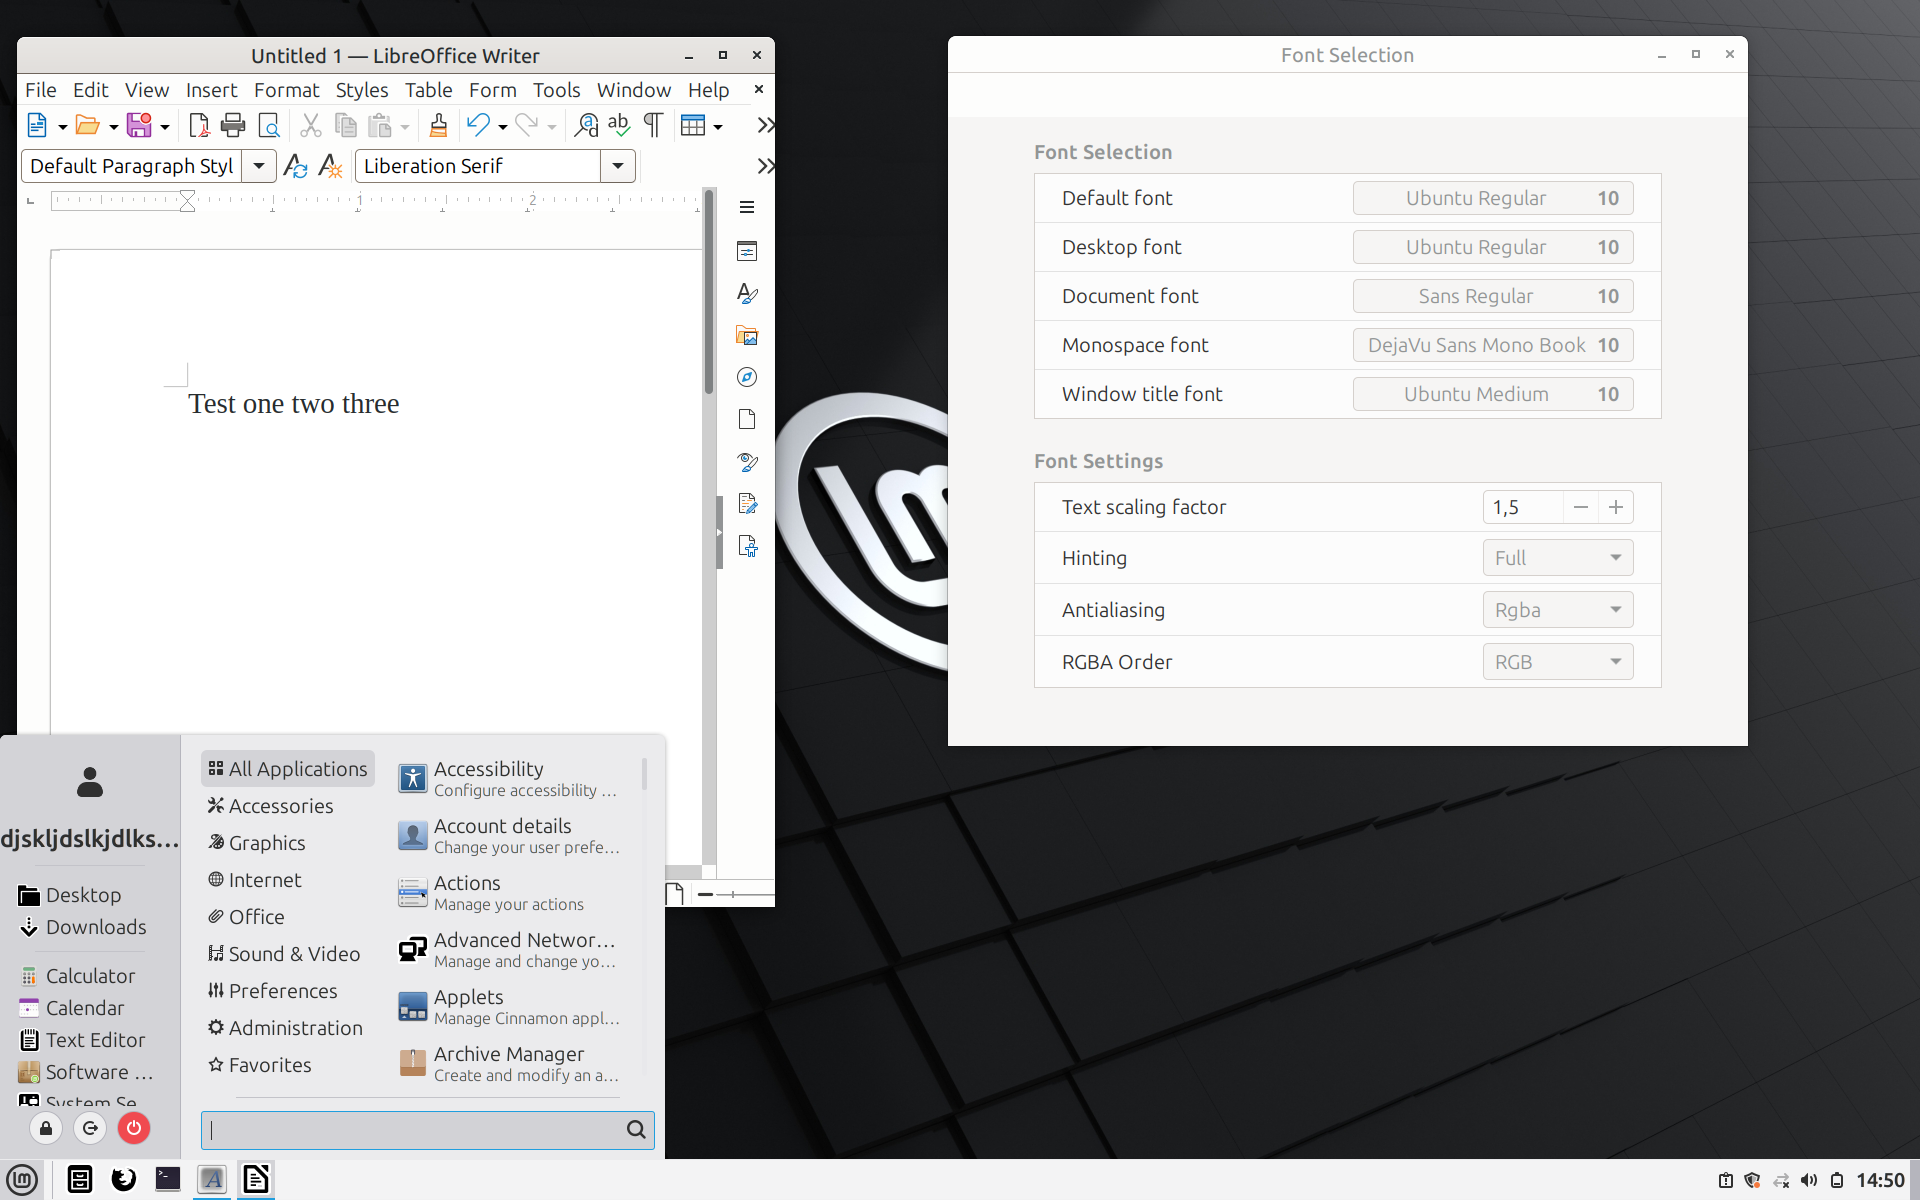Expand the insert table dropdown arrow
Viewport: 1920px width, 1200px height.
(x=718, y=127)
